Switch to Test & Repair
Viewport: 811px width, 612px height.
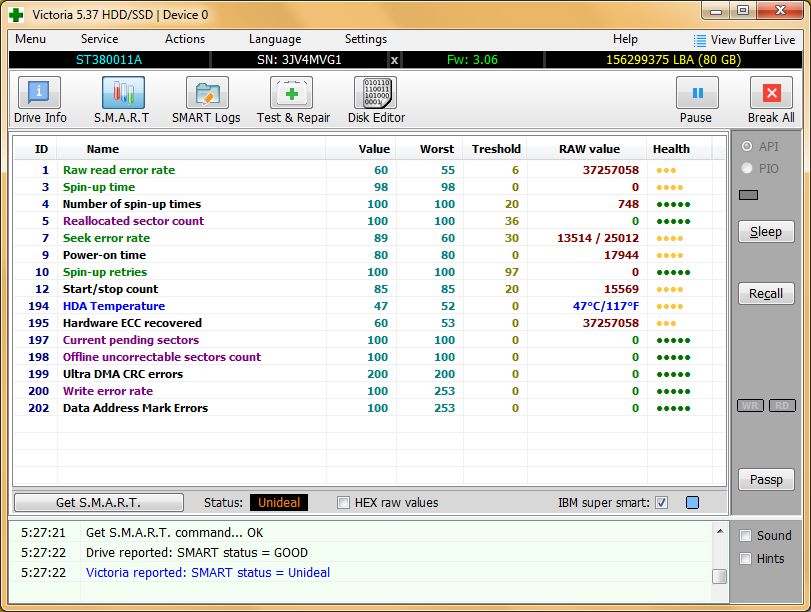(293, 100)
